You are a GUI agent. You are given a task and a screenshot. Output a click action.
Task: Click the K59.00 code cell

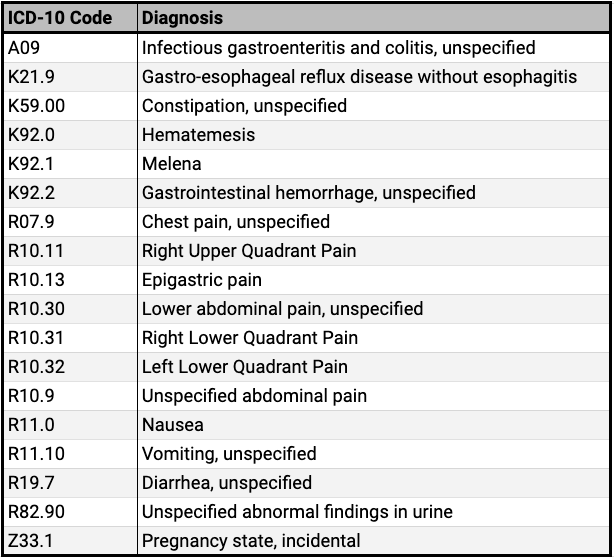point(71,106)
